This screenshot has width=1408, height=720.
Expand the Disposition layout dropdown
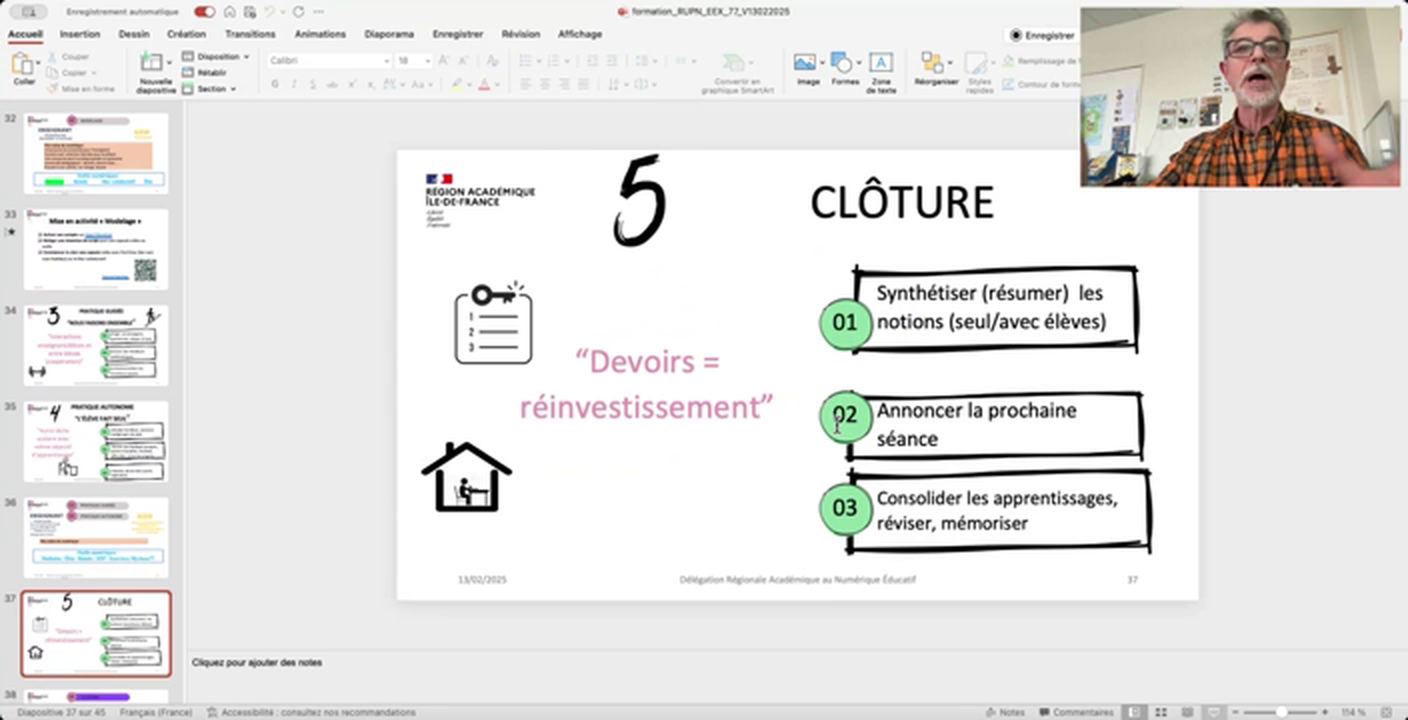(222, 57)
